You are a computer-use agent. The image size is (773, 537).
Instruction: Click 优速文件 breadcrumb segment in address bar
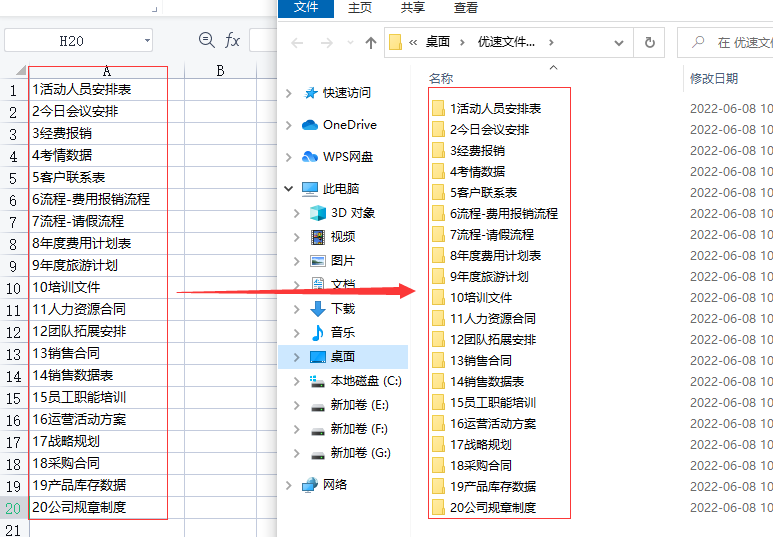point(506,42)
